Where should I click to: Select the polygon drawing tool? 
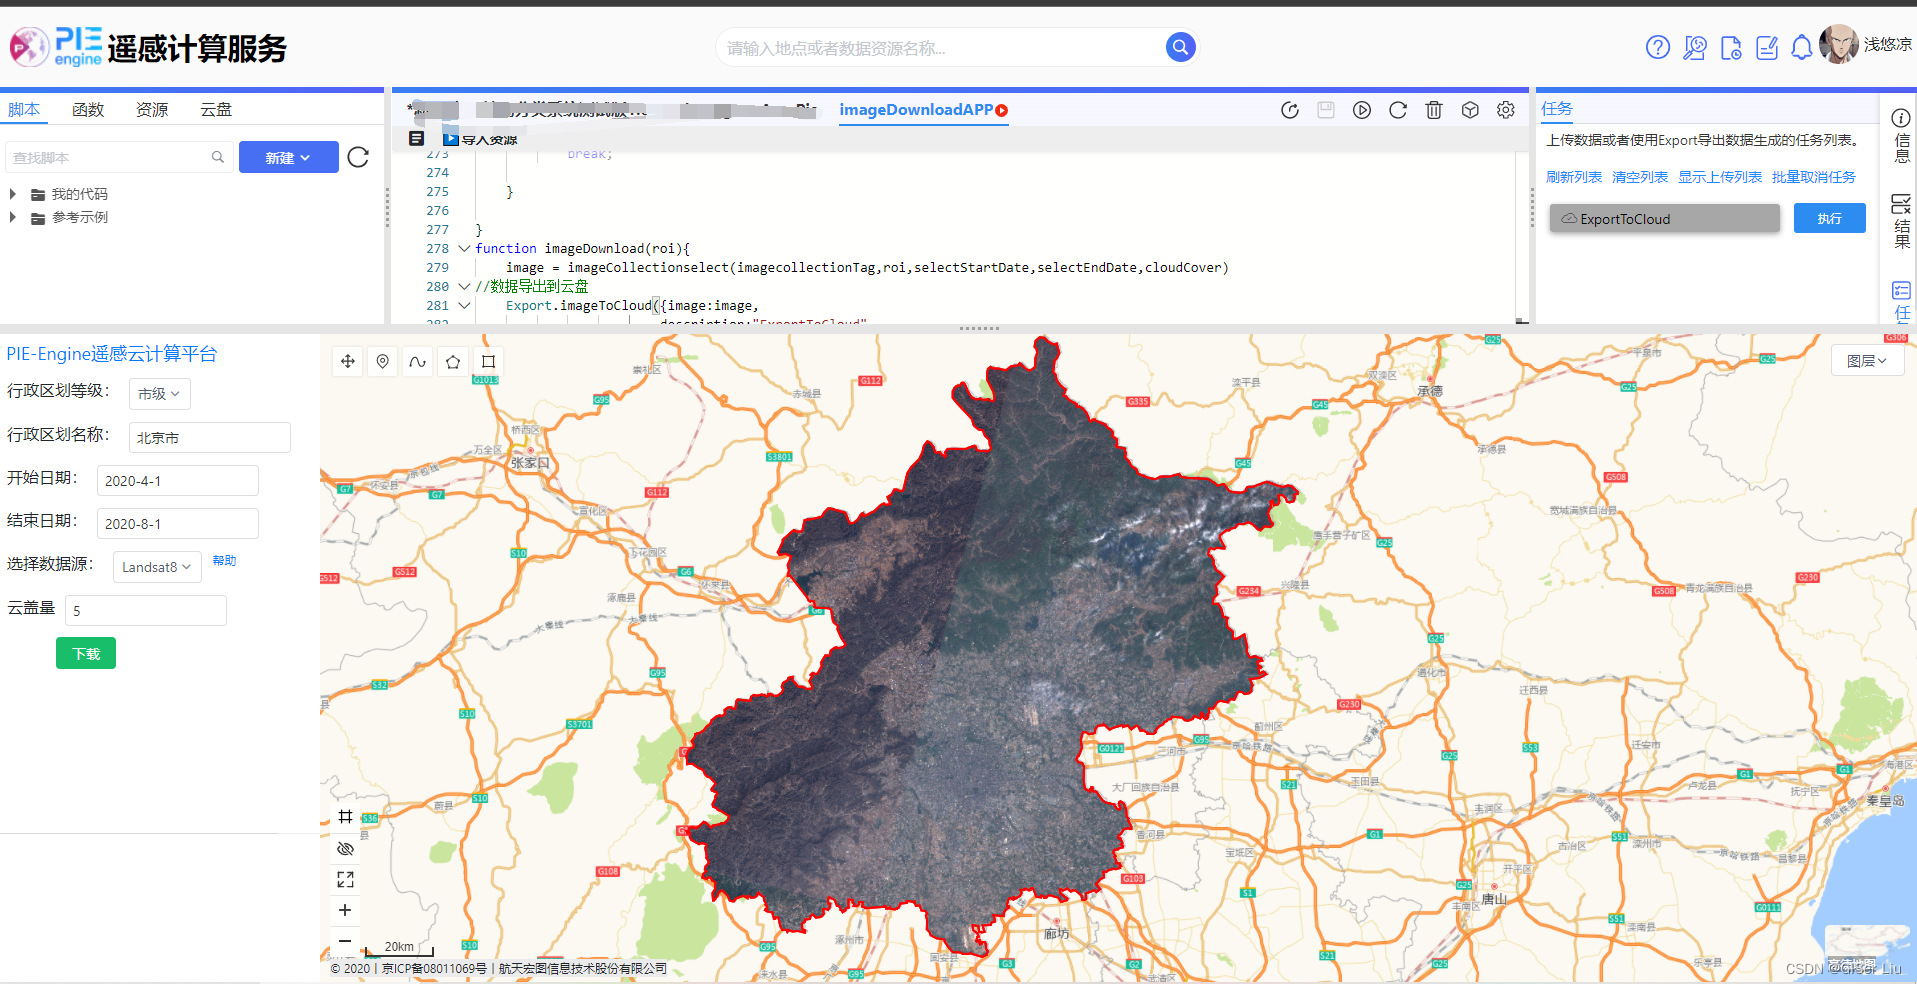tap(453, 362)
